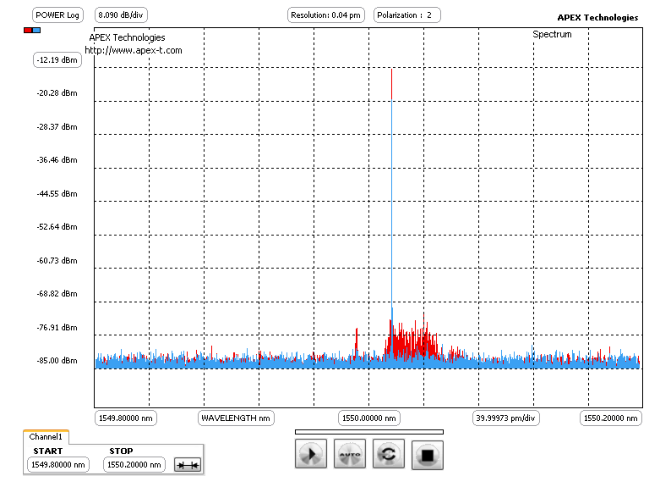Click the 8.090 dB/div scale field
The height and width of the screenshot is (478, 661).
click(x=120, y=16)
